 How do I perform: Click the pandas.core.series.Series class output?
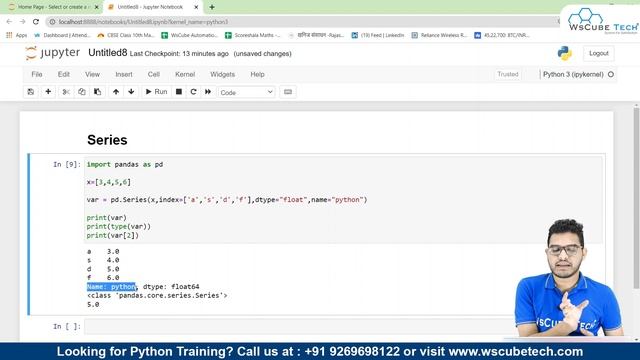[157, 296]
